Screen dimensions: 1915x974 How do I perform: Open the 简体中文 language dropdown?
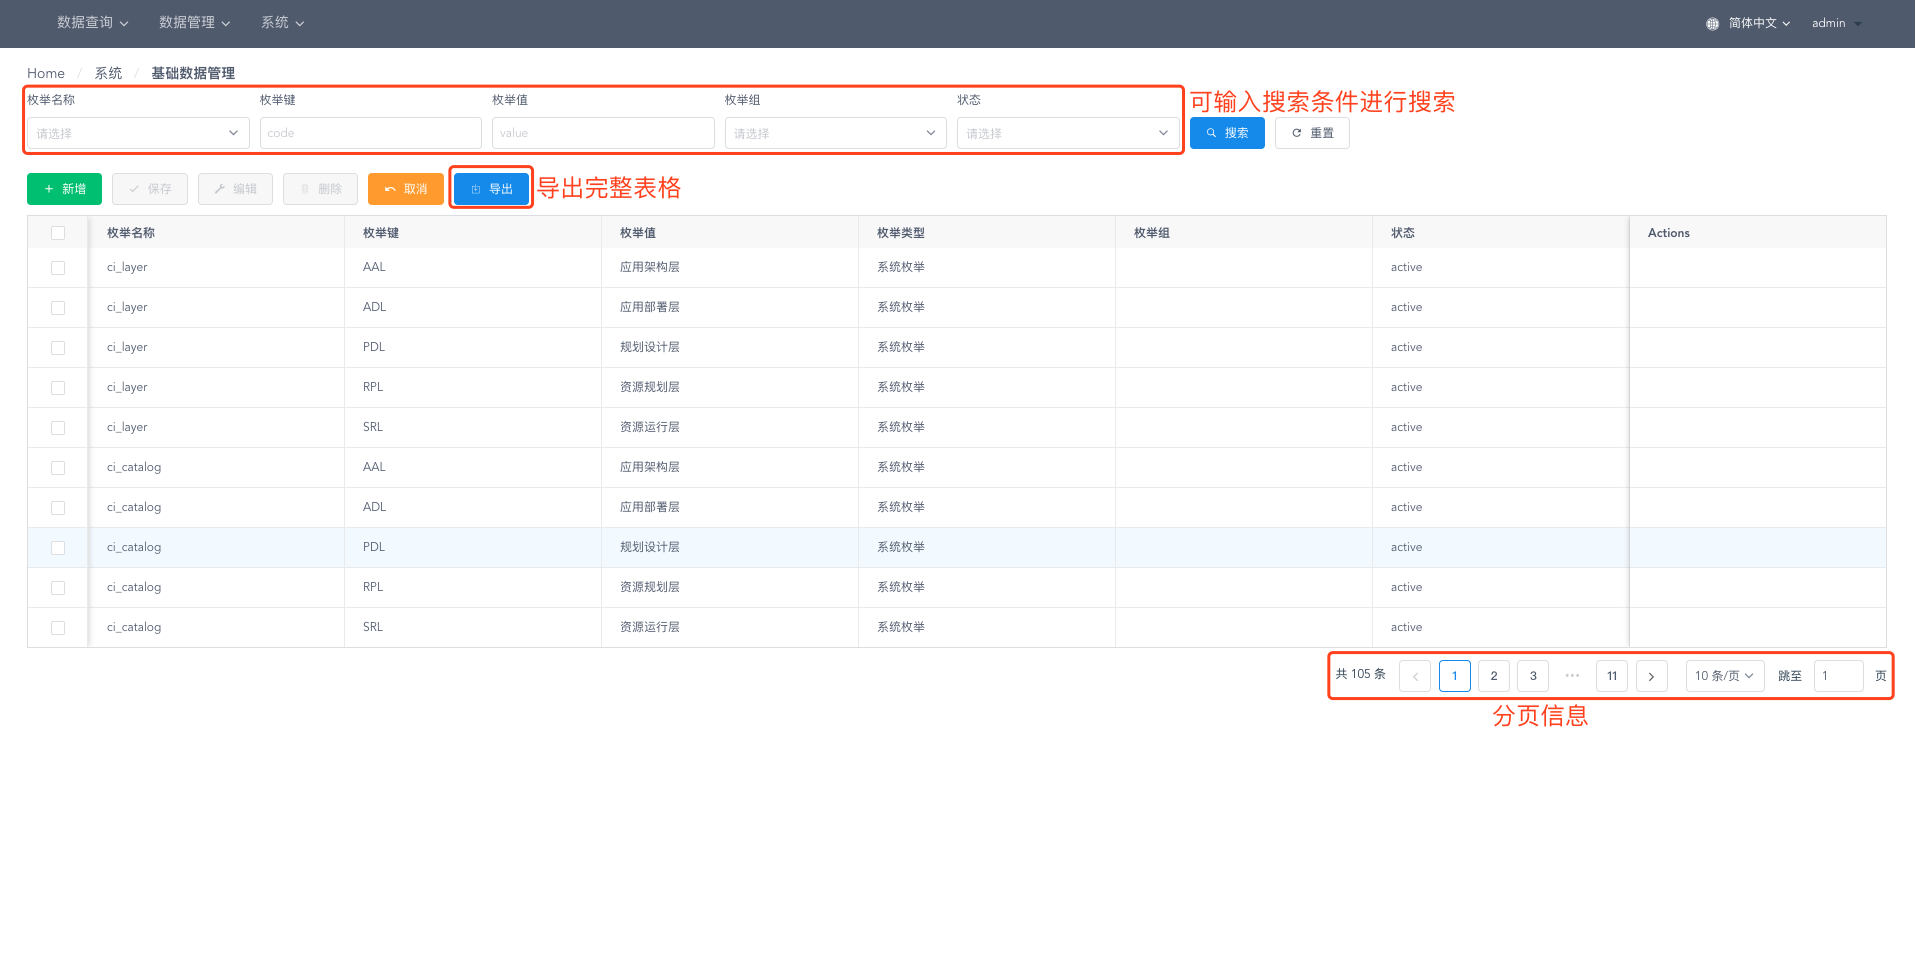point(1759,23)
